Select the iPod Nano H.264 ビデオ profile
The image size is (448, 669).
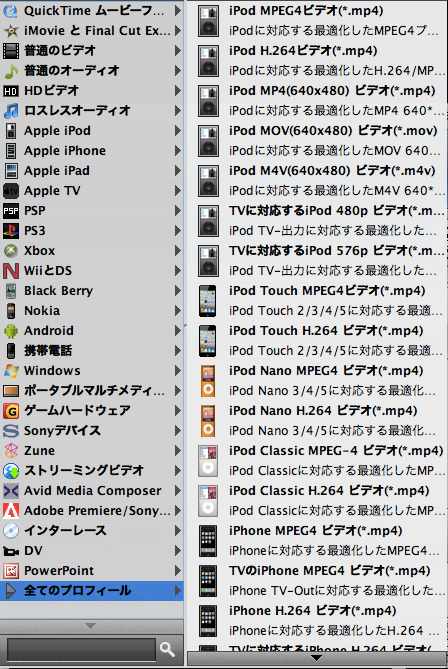coord(318,421)
